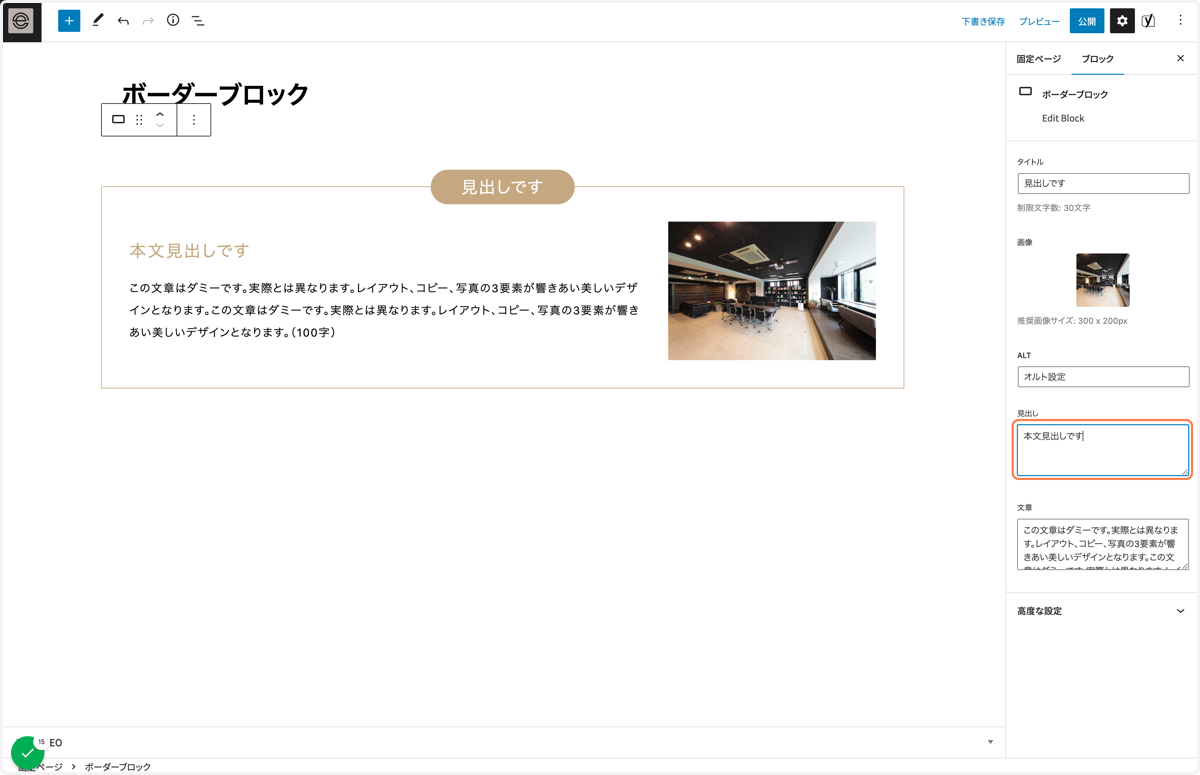Click the ボーダーブロック page title
This screenshot has width=1200, height=775.
click(x=215, y=94)
